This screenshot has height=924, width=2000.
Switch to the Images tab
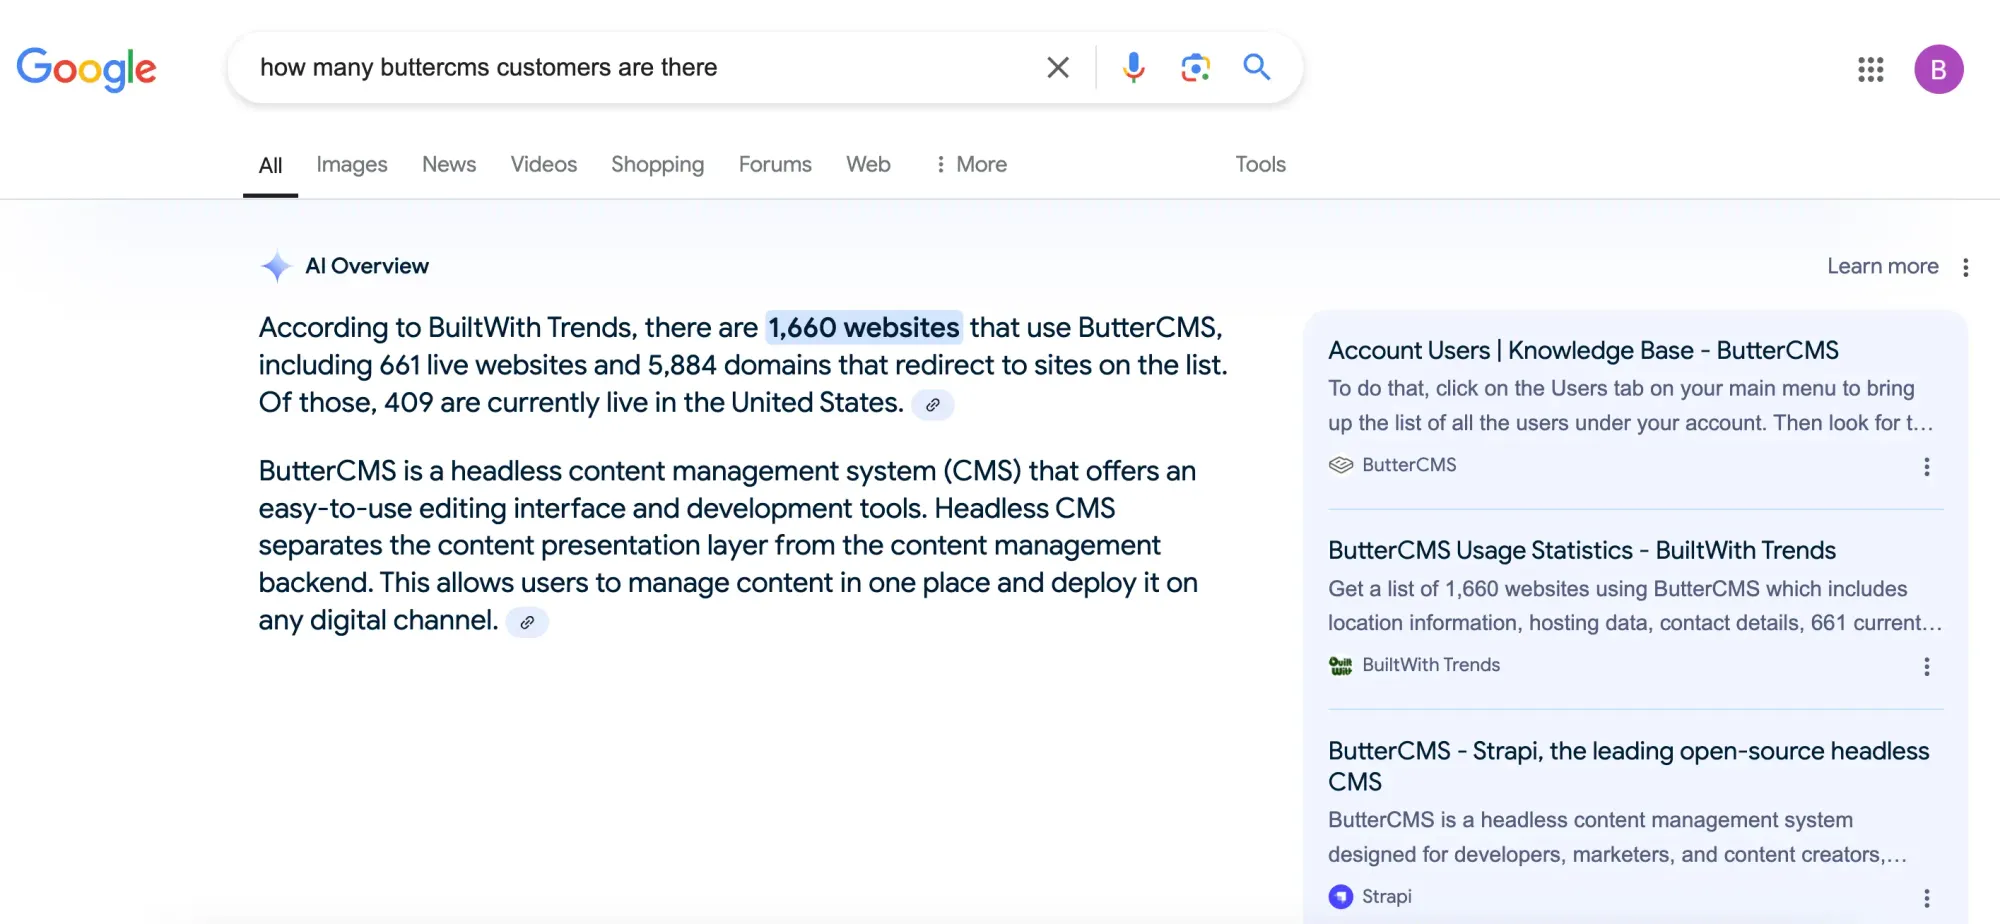click(351, 165)
